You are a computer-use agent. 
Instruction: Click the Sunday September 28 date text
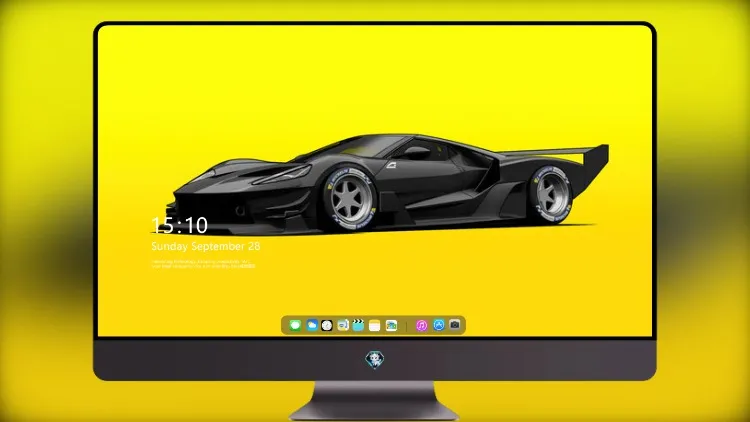(x=206, y=246)
